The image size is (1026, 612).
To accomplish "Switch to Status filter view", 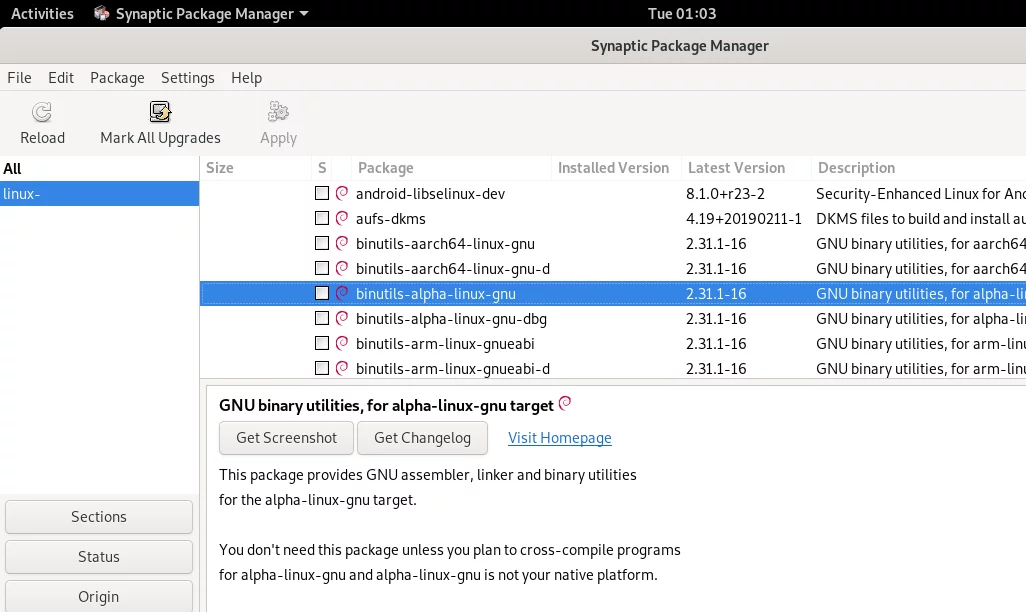I will pos(99,557).
